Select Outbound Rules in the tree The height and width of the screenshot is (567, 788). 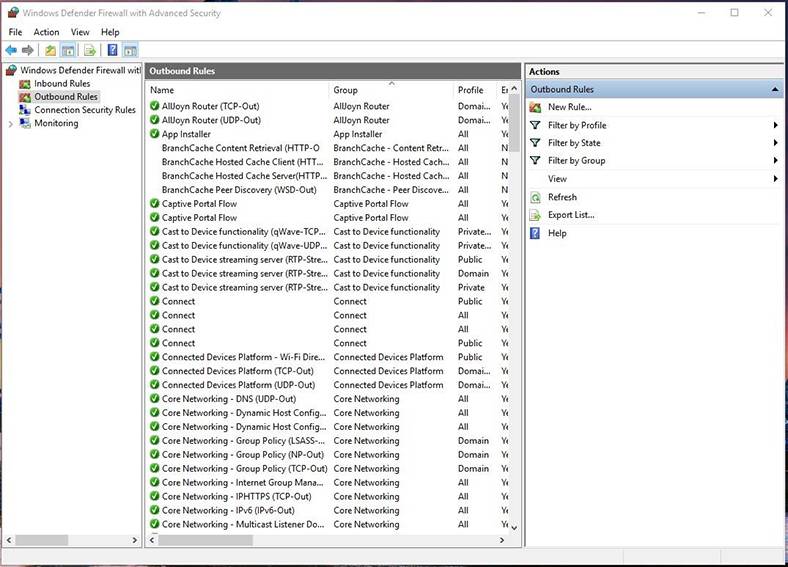[65, 97]
